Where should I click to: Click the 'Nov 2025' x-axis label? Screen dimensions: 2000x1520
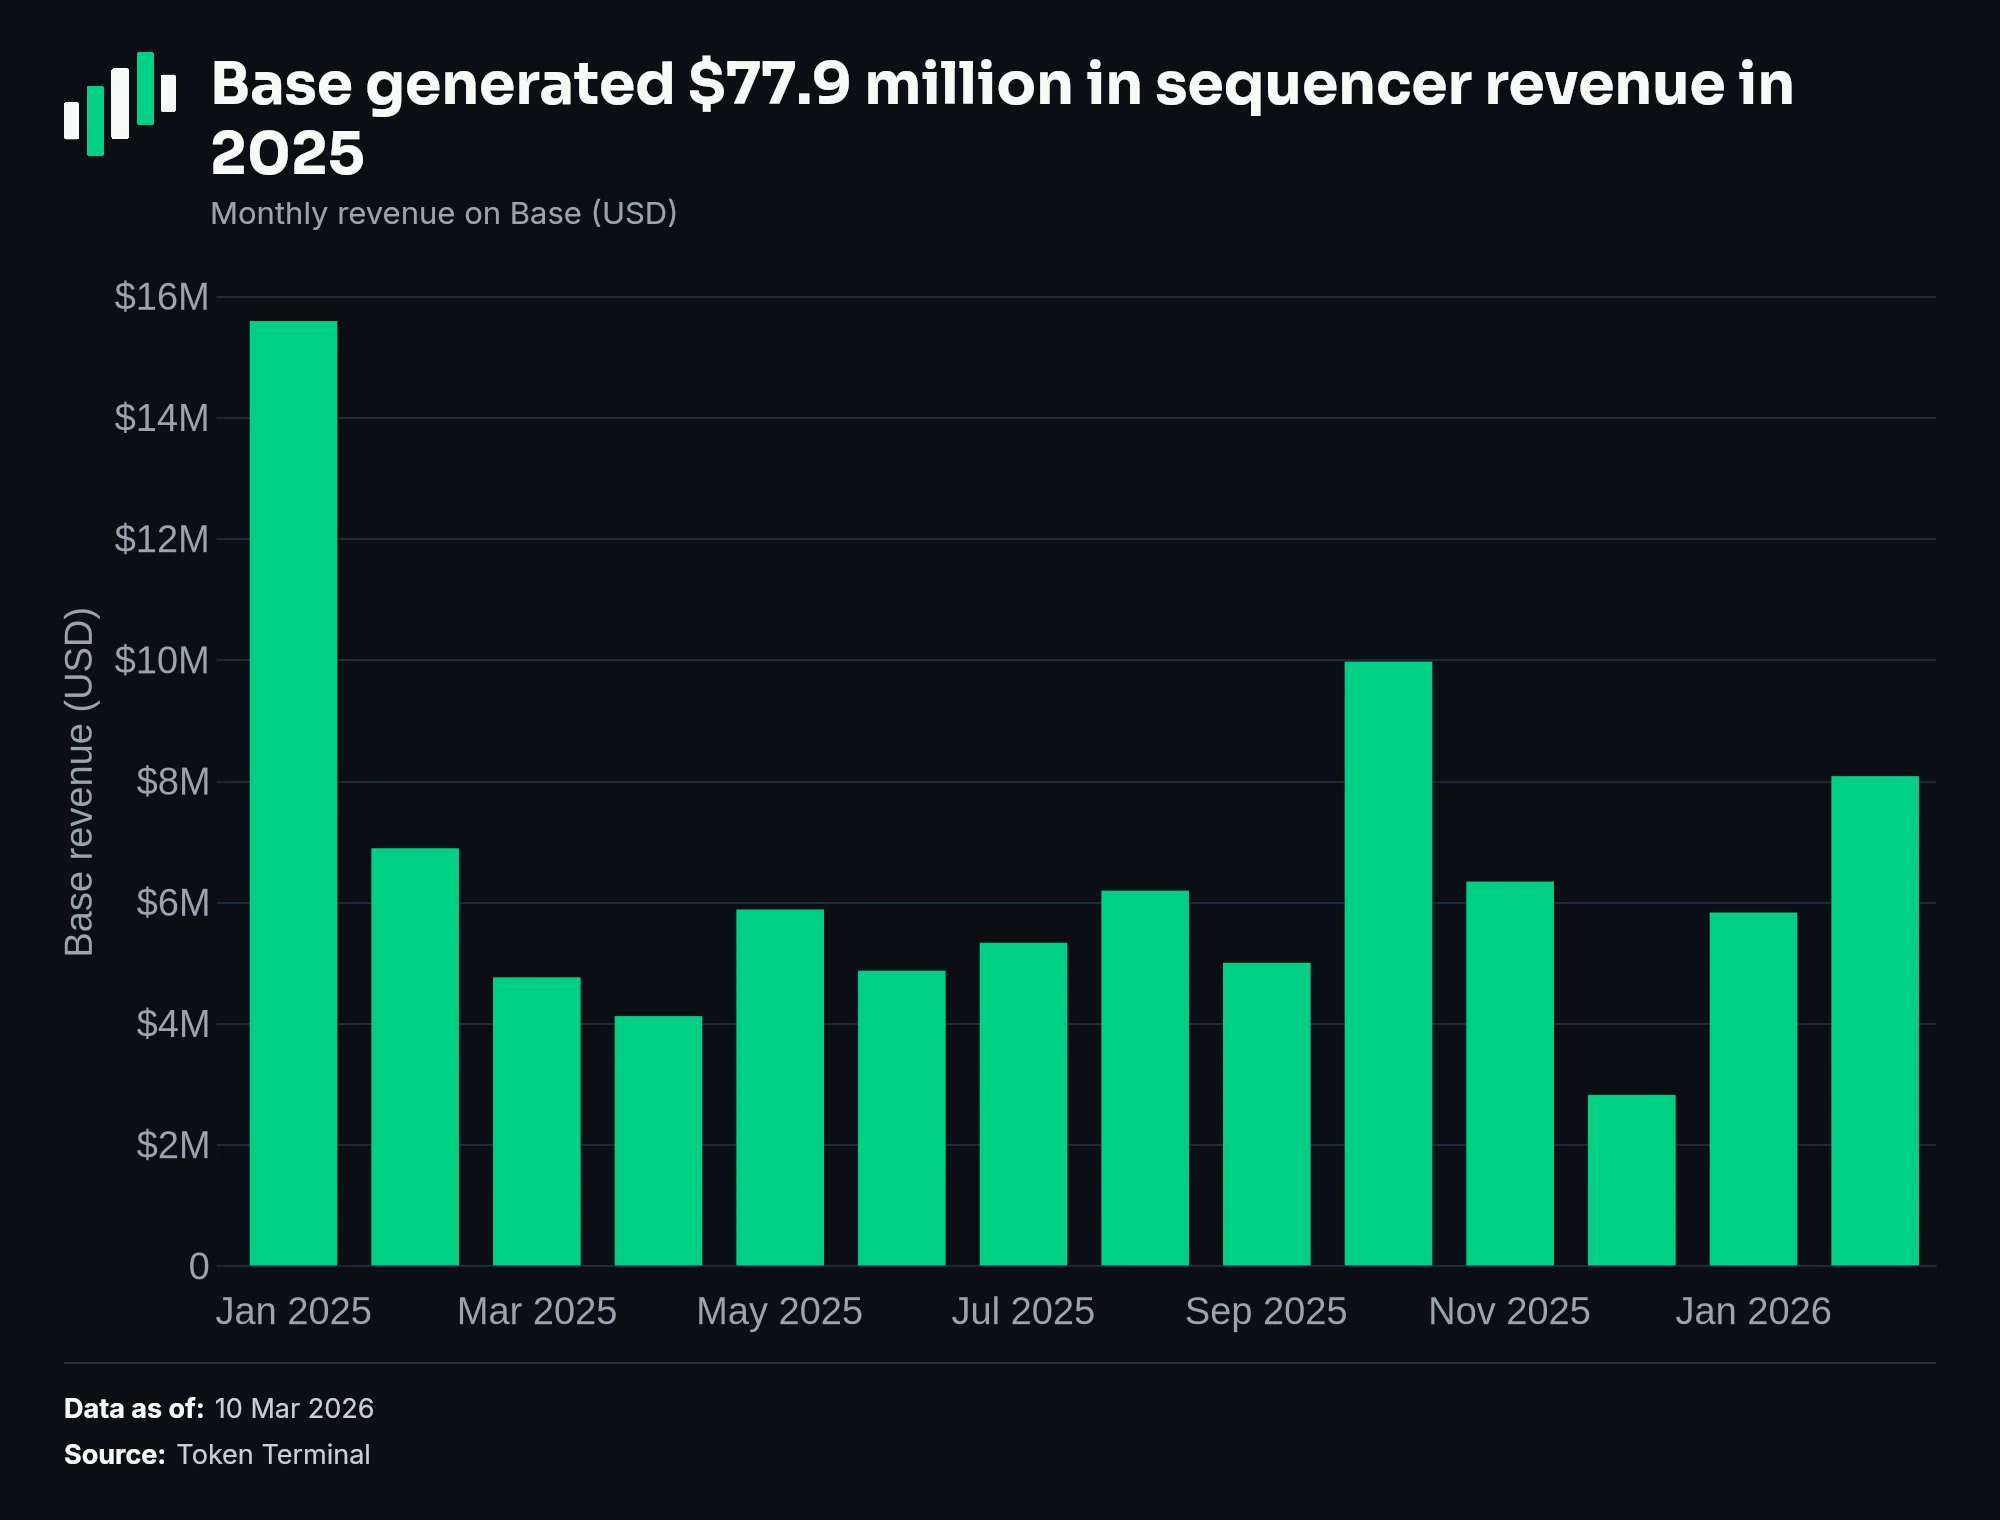(x=1509, y=1311)
